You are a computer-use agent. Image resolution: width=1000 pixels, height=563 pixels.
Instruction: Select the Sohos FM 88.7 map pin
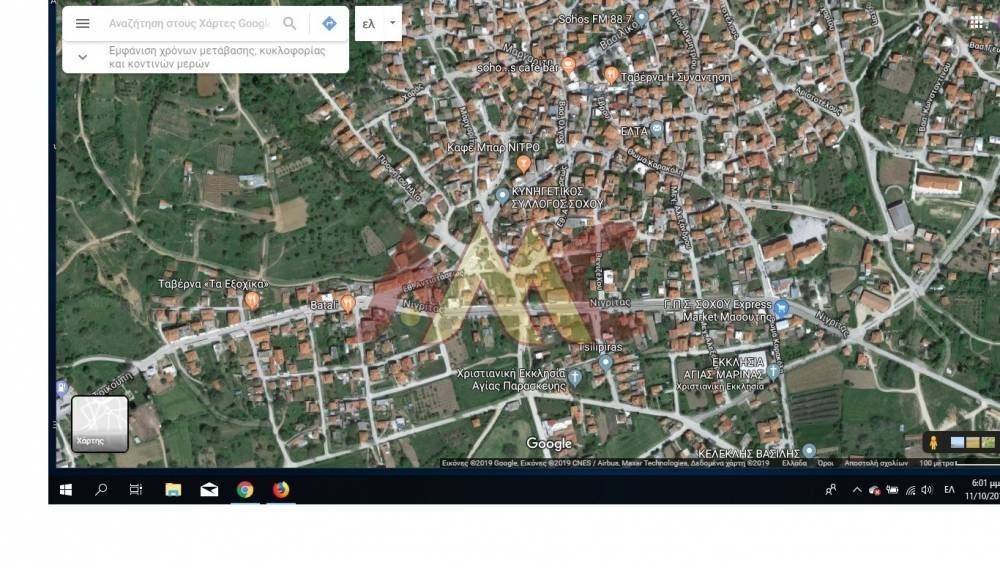point(641,18)
